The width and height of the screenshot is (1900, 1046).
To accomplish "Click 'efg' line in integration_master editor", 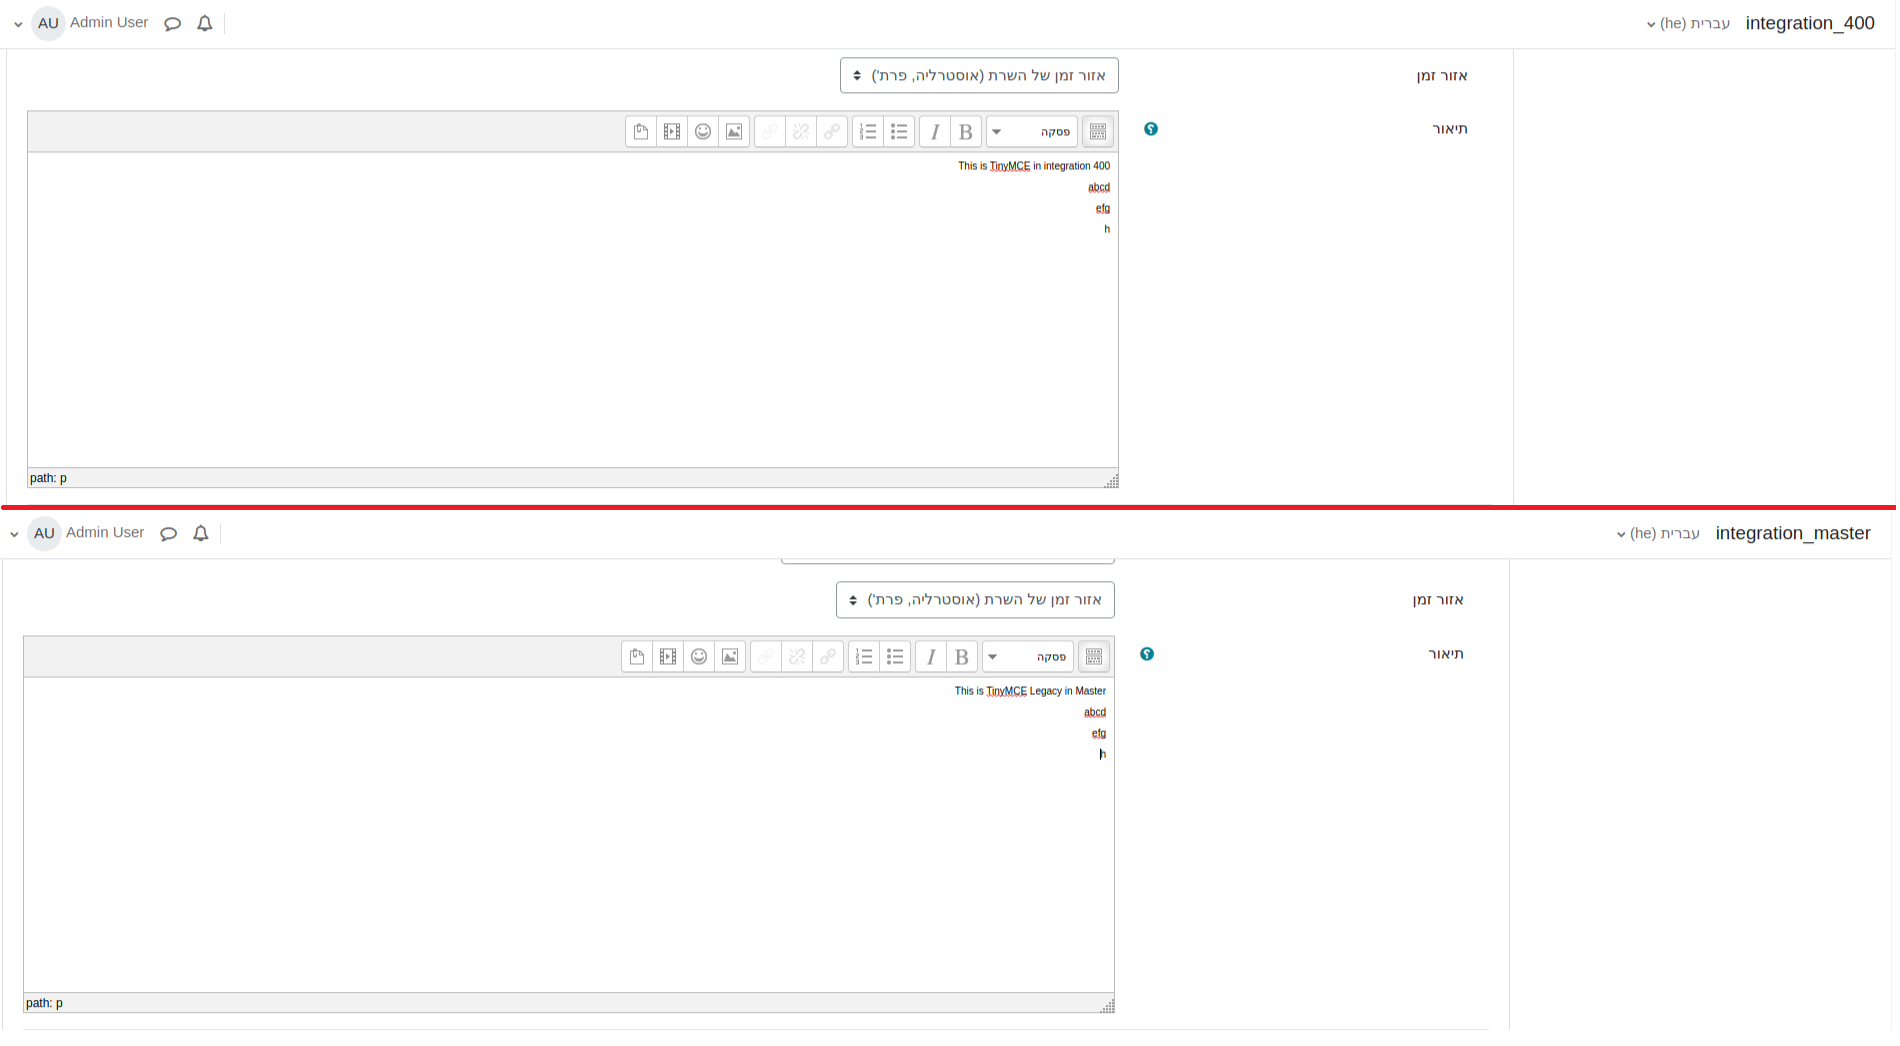I will [x=1099, y=733].
